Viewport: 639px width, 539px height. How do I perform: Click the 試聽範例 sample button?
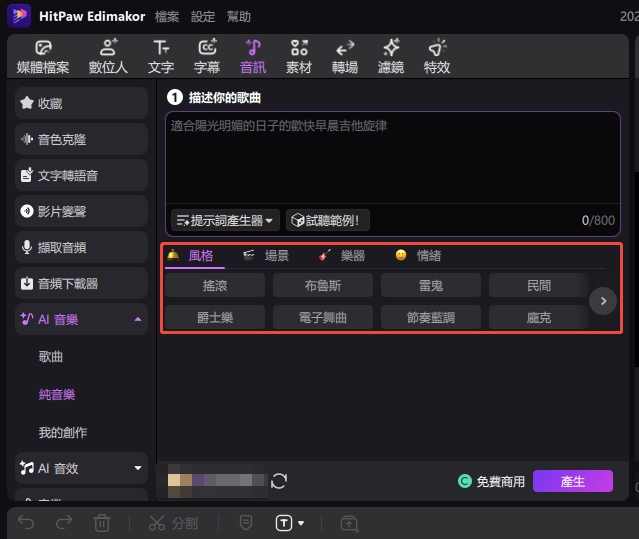click(328, 220)
